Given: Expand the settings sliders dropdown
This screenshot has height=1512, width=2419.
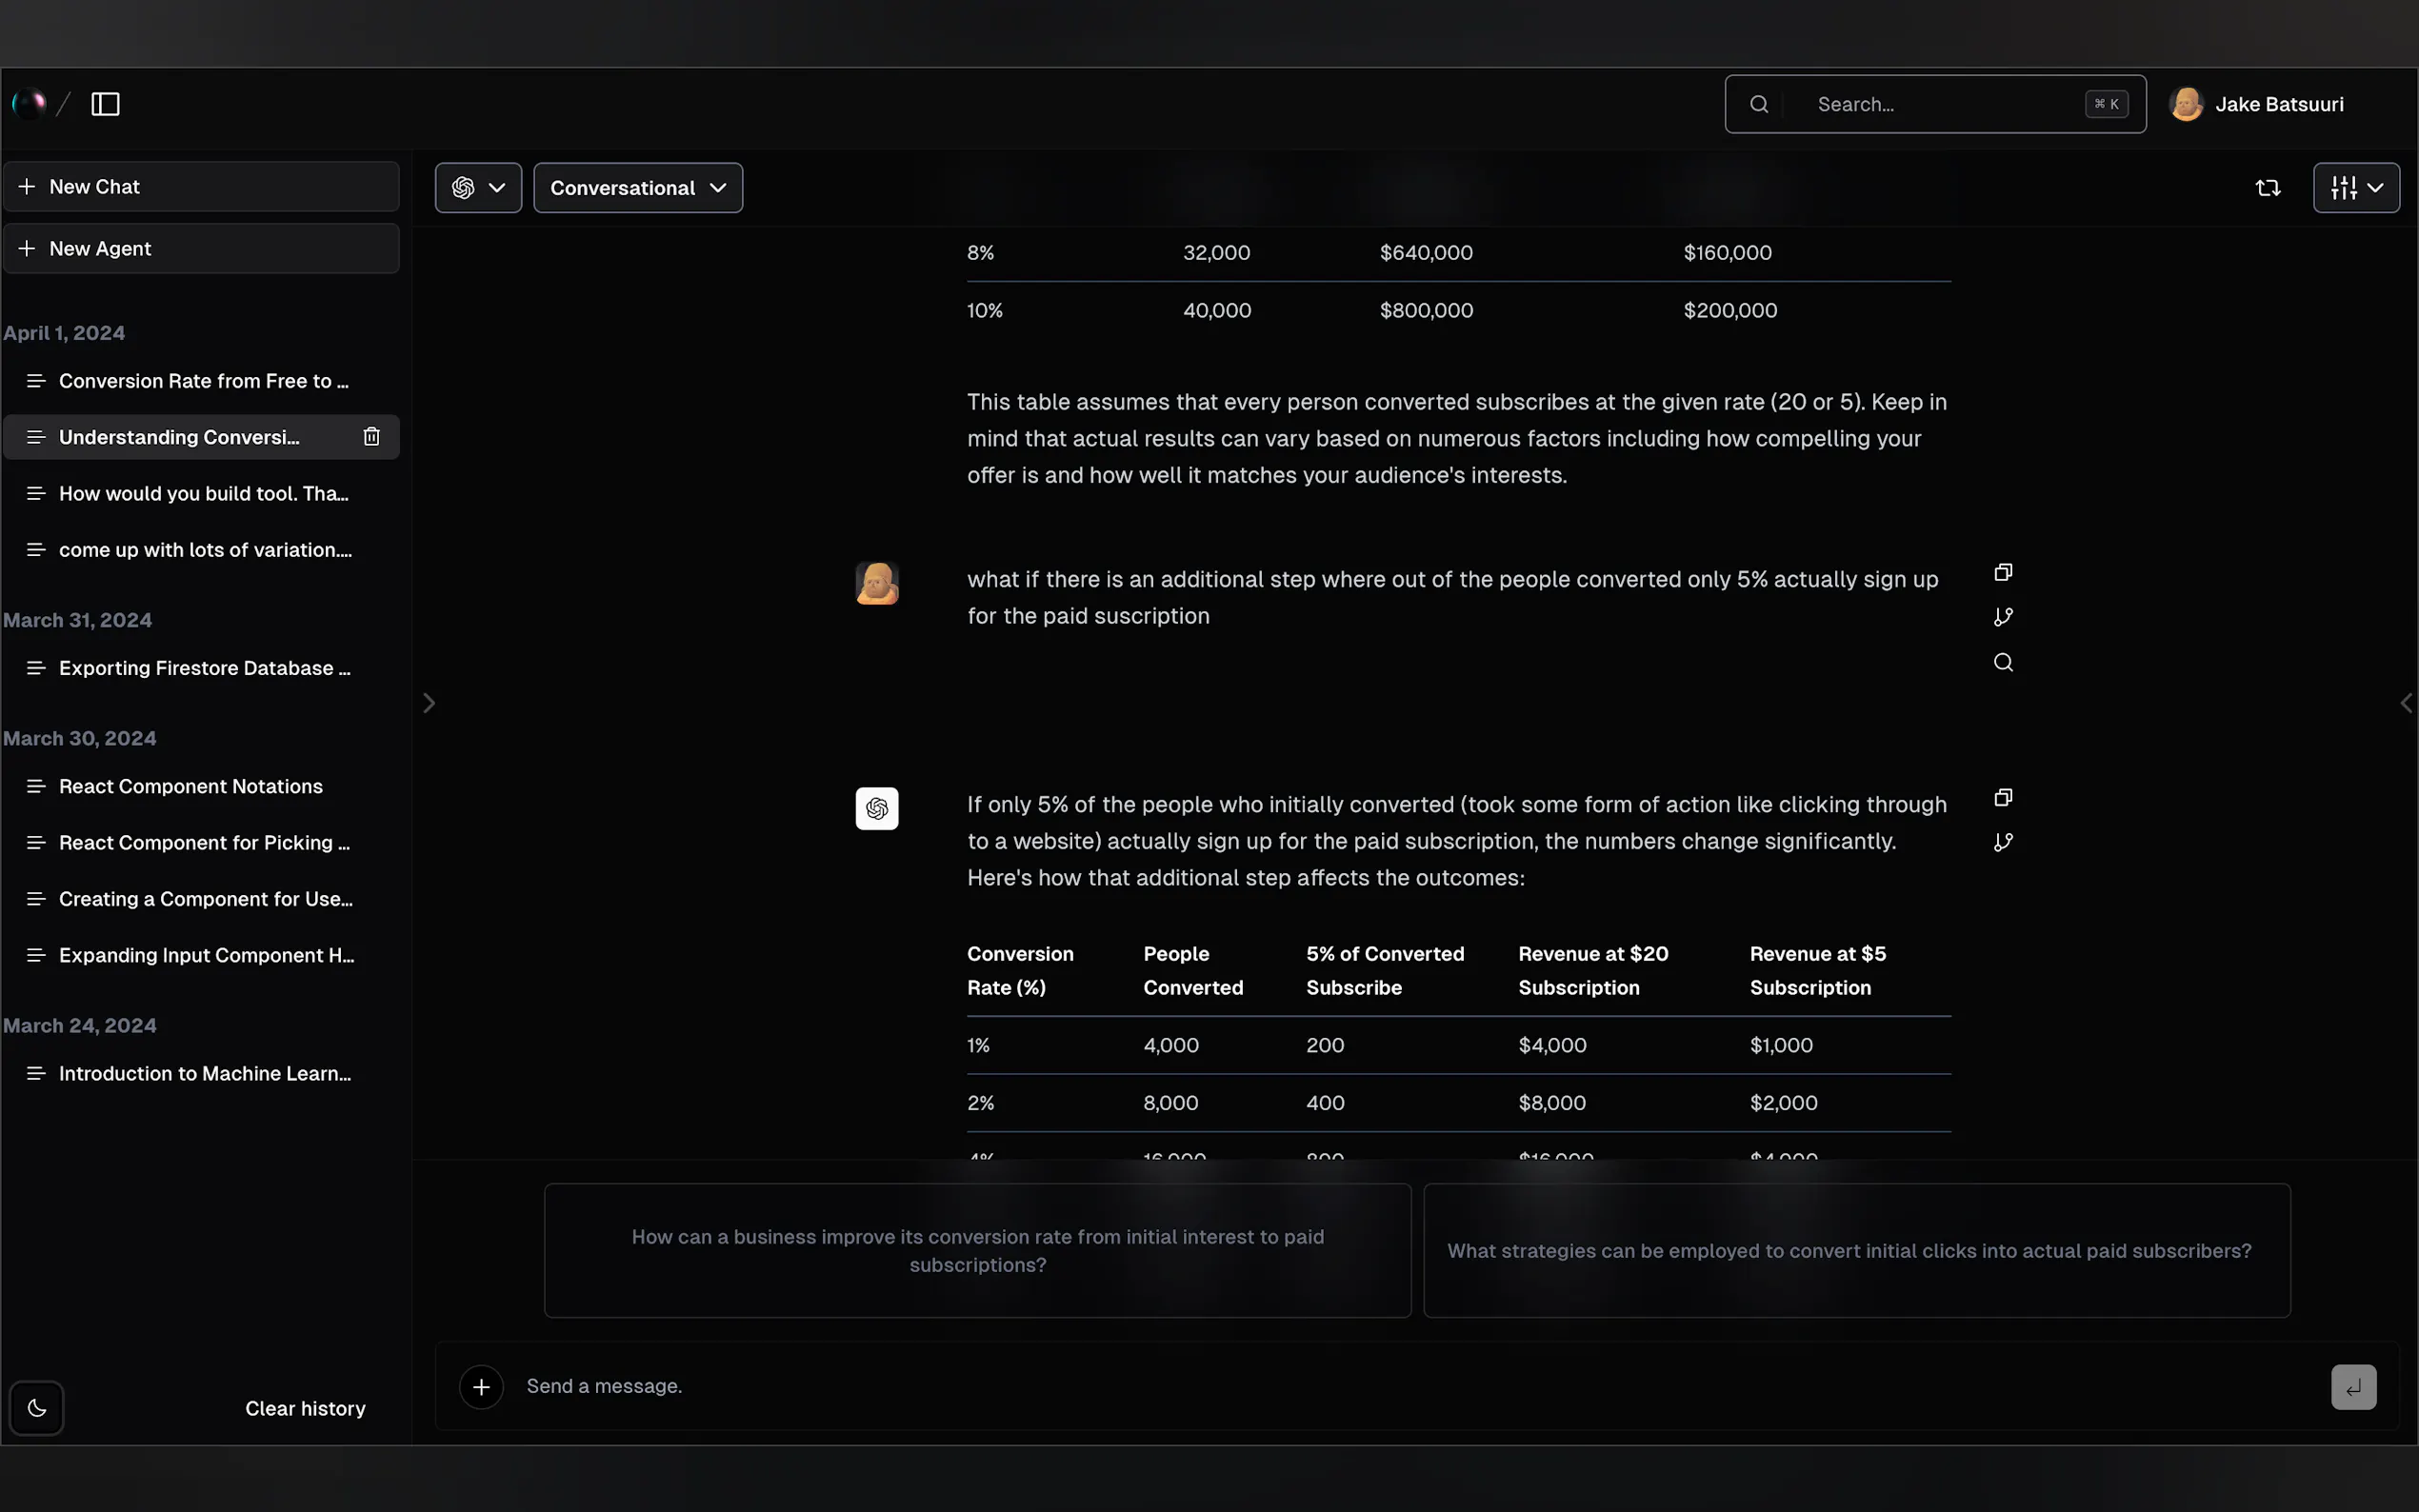Looking at the screenshot, I should coord(2356,188).
